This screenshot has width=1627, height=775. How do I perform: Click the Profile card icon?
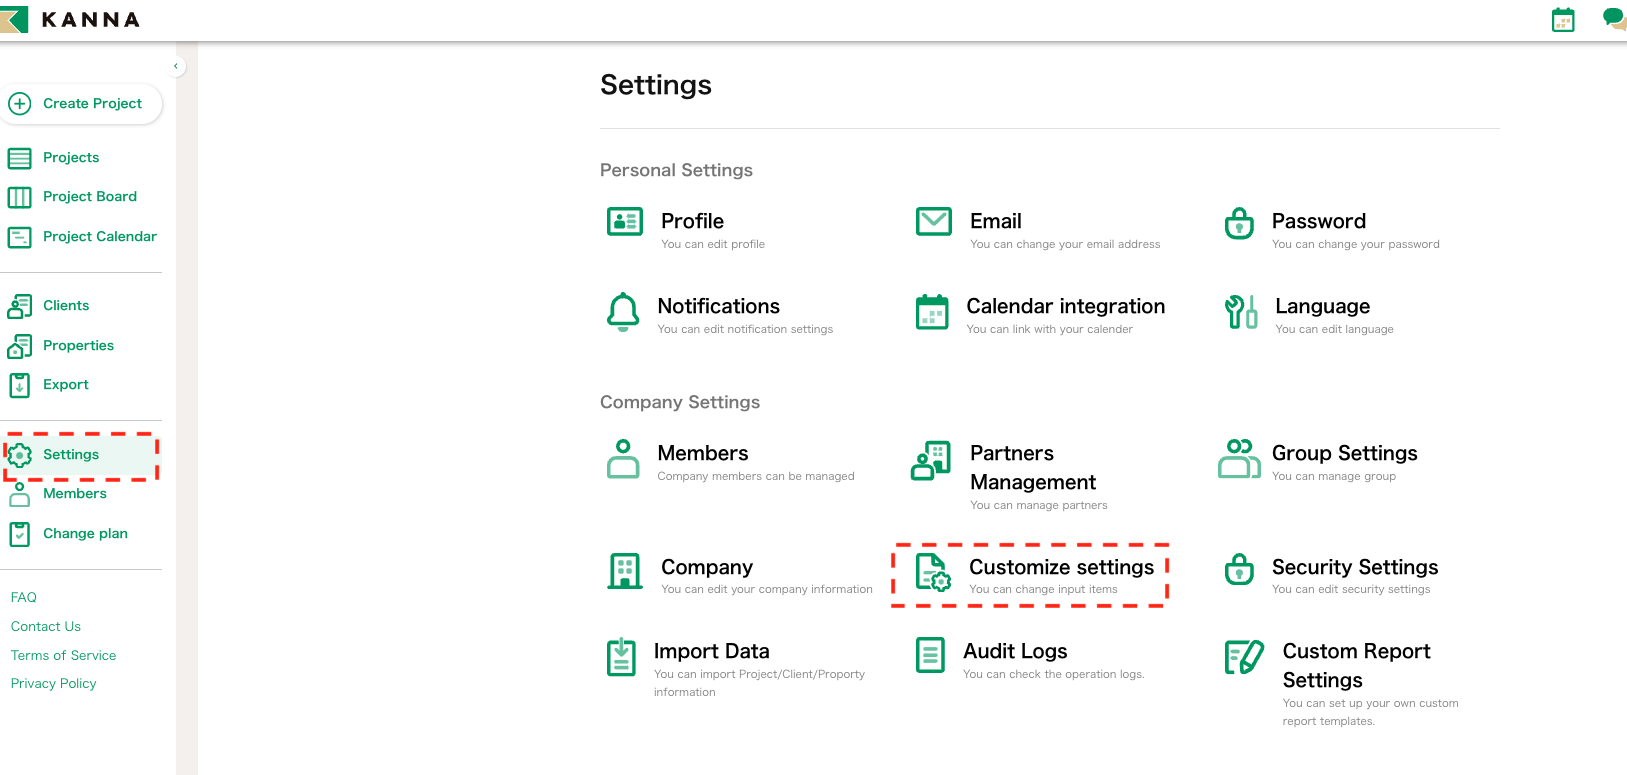point(625,222)
